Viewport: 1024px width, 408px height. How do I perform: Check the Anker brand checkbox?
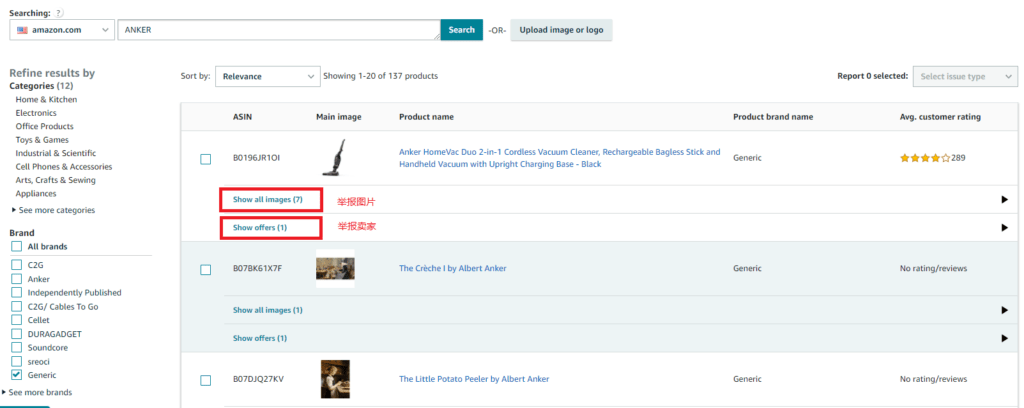click(16, 279)
